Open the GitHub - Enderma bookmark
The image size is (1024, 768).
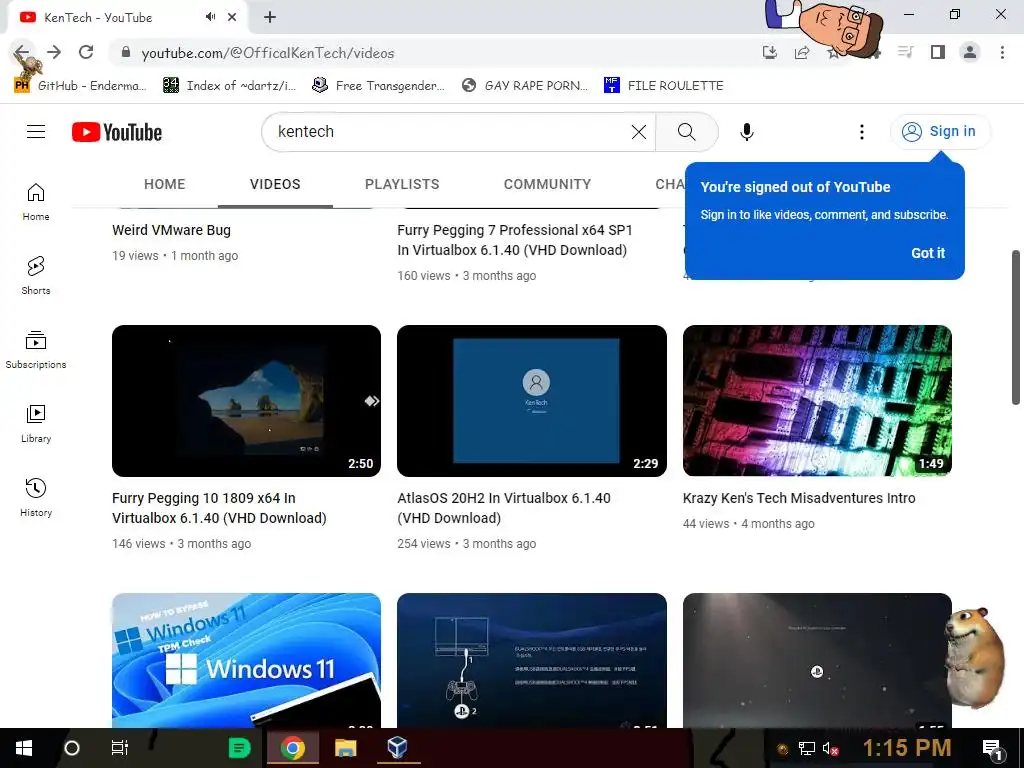point(80,85)
